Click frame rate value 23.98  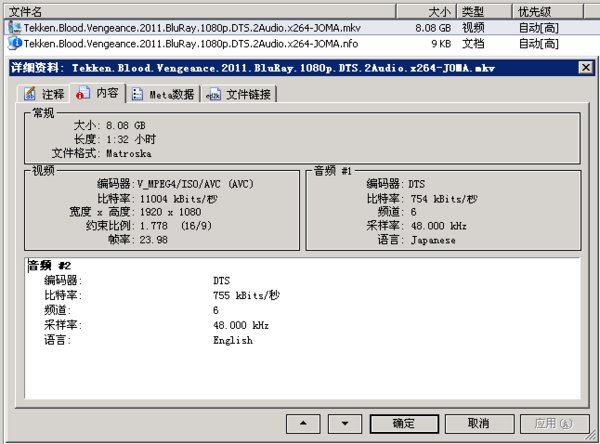tap(154, 240)
